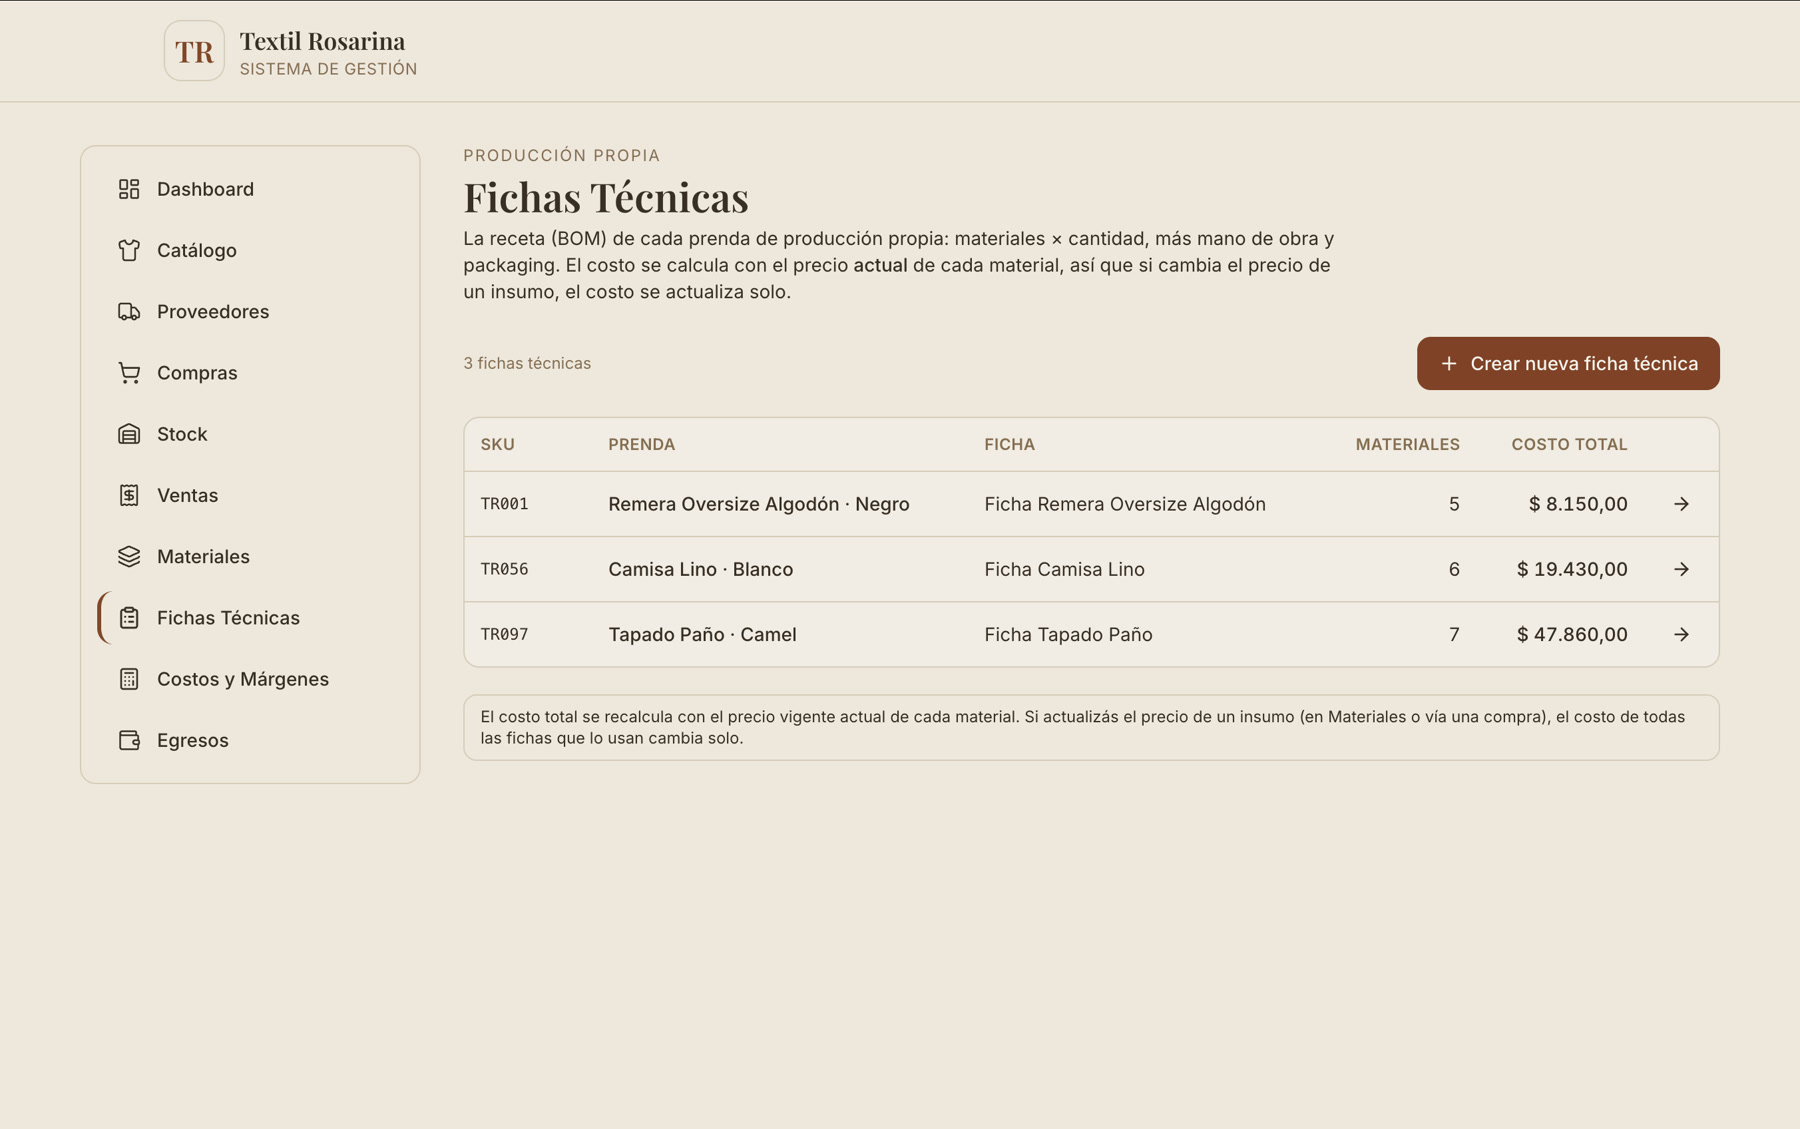
Task: Navigate to Proveedores
Action: pos(250,312)
